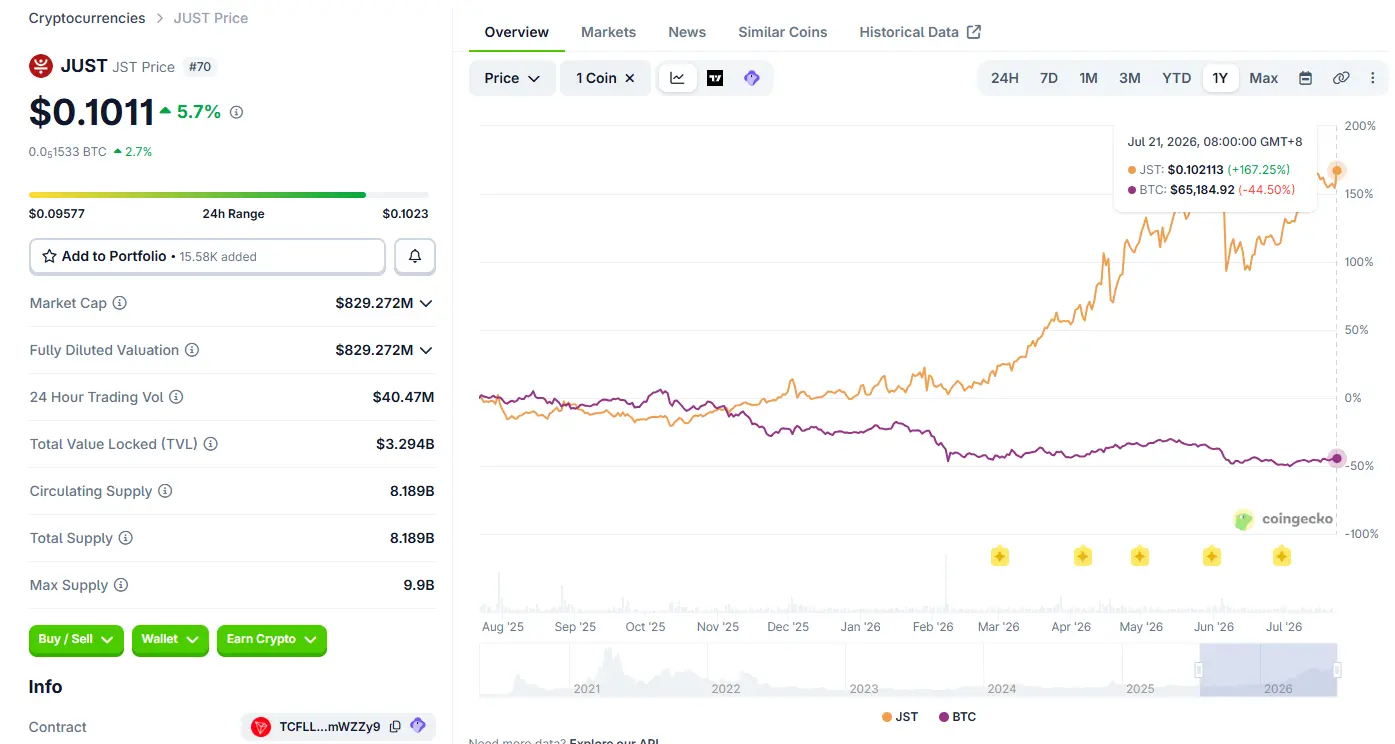Click the May '26 news marker
This screenshot has width=1395, height=744.
pos(1140,556)
